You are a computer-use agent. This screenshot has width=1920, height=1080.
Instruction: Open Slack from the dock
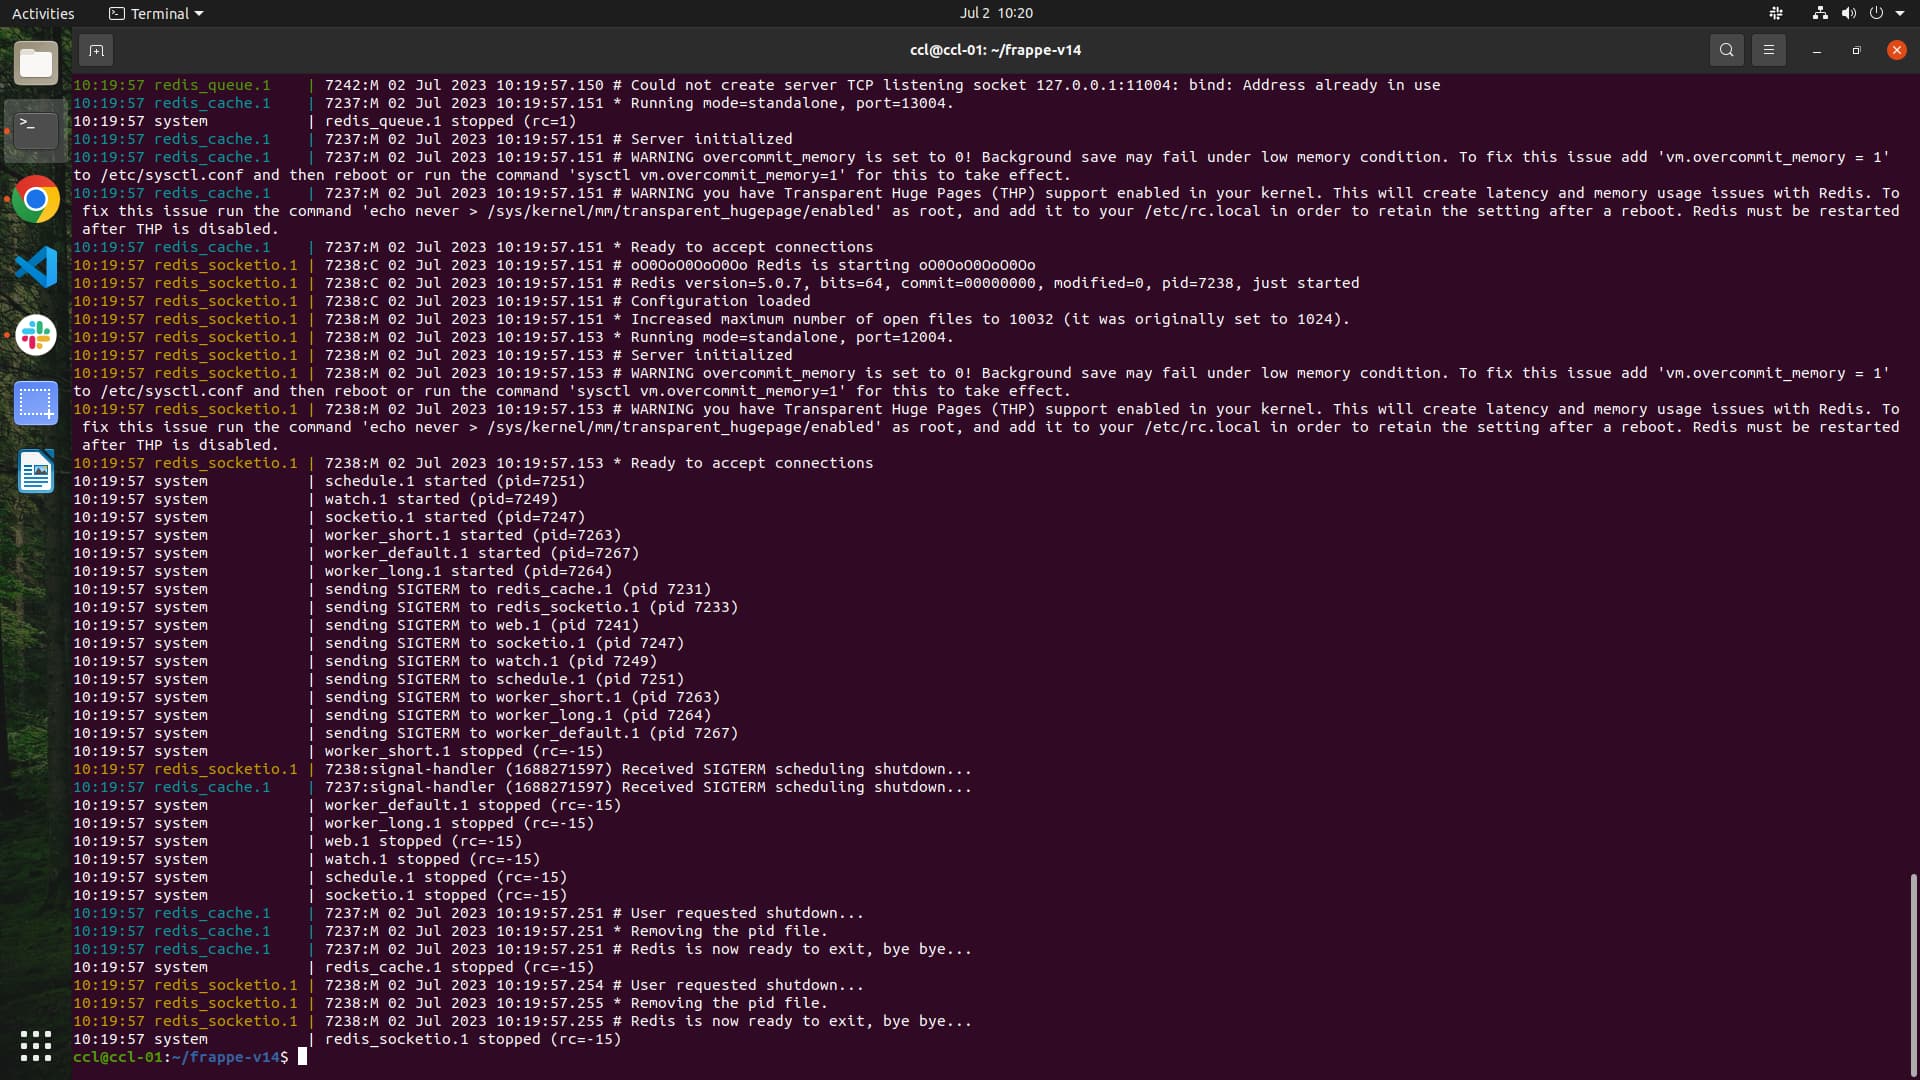36,335
